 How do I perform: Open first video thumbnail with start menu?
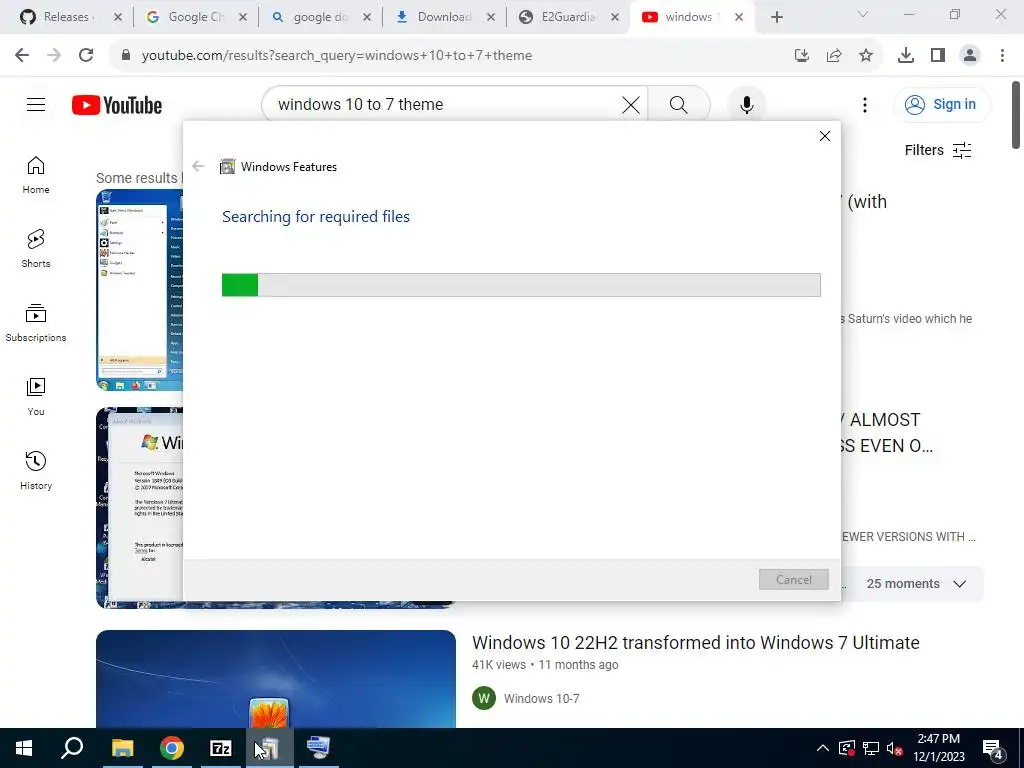tap(139, 290)
